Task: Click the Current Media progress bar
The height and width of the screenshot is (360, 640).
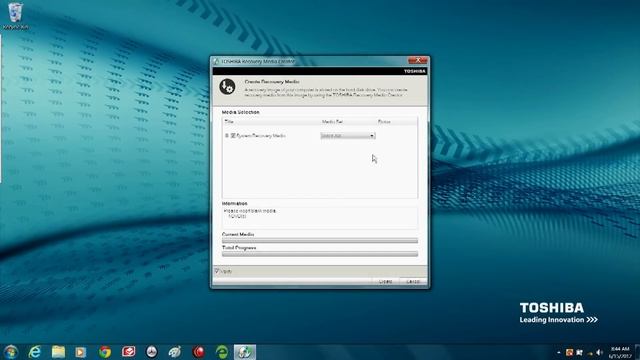Action: [x=320, y=241]
